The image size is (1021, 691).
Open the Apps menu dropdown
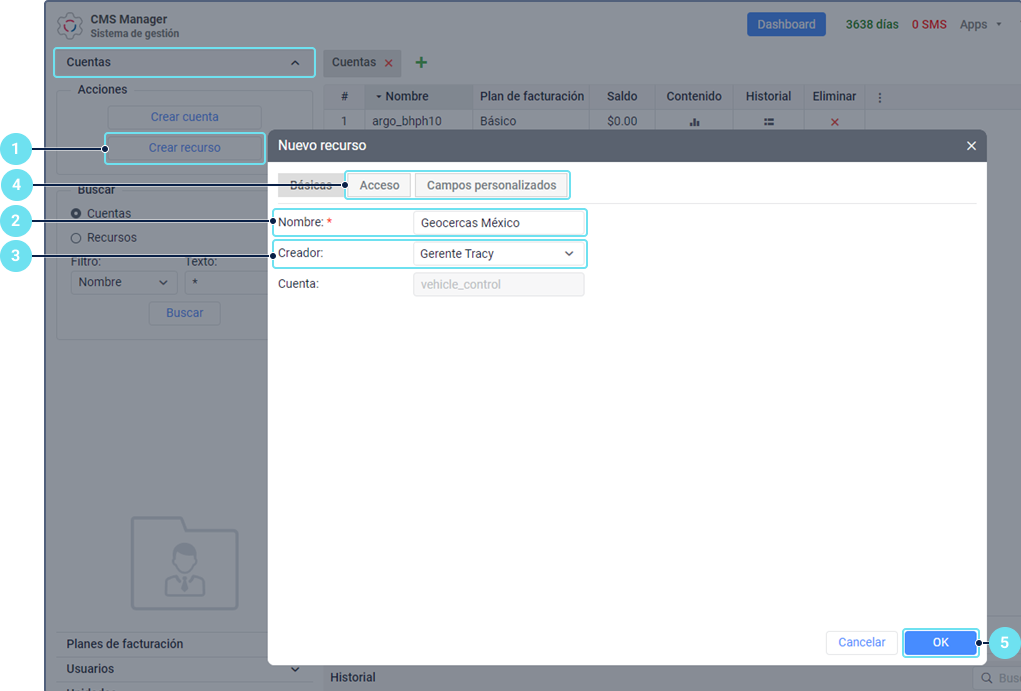980,25
